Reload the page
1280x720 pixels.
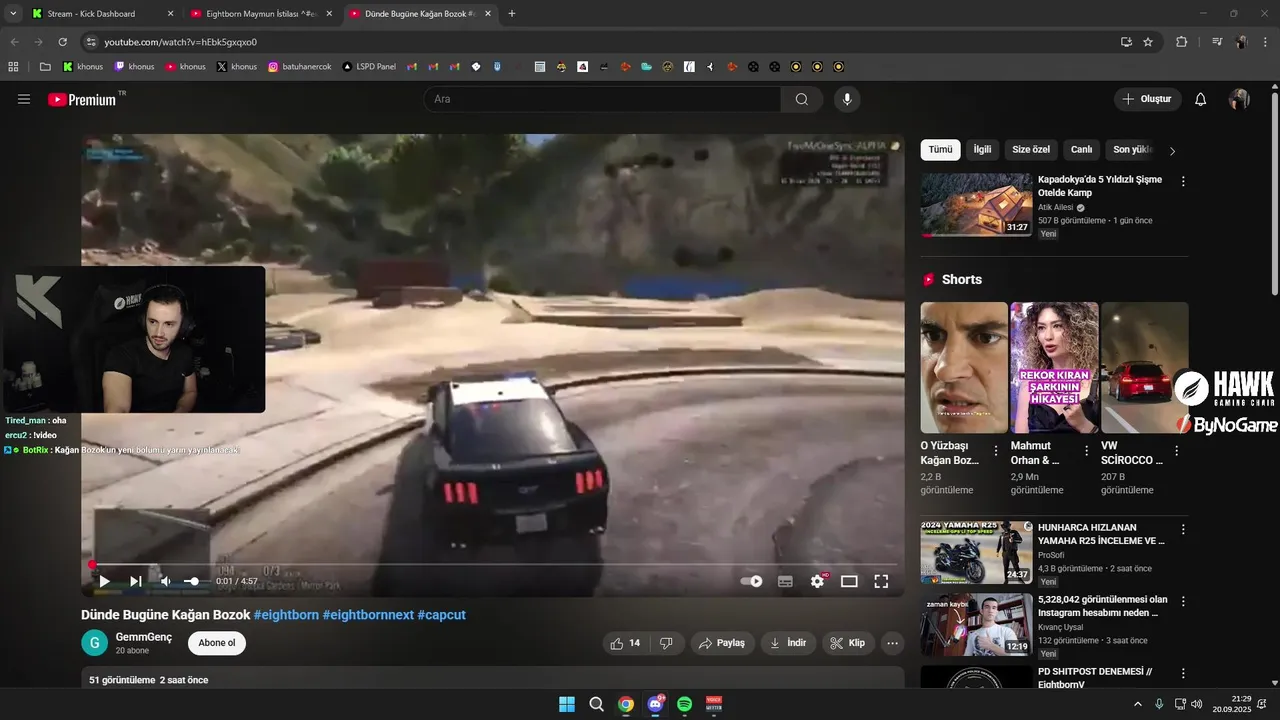pyautogui.click(x=63, y=42)
